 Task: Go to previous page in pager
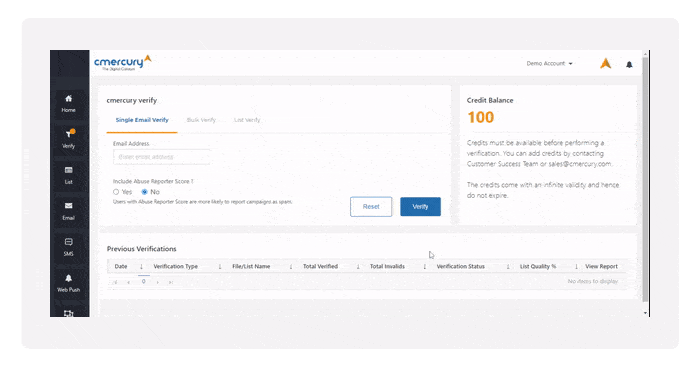tap(129, 282)
